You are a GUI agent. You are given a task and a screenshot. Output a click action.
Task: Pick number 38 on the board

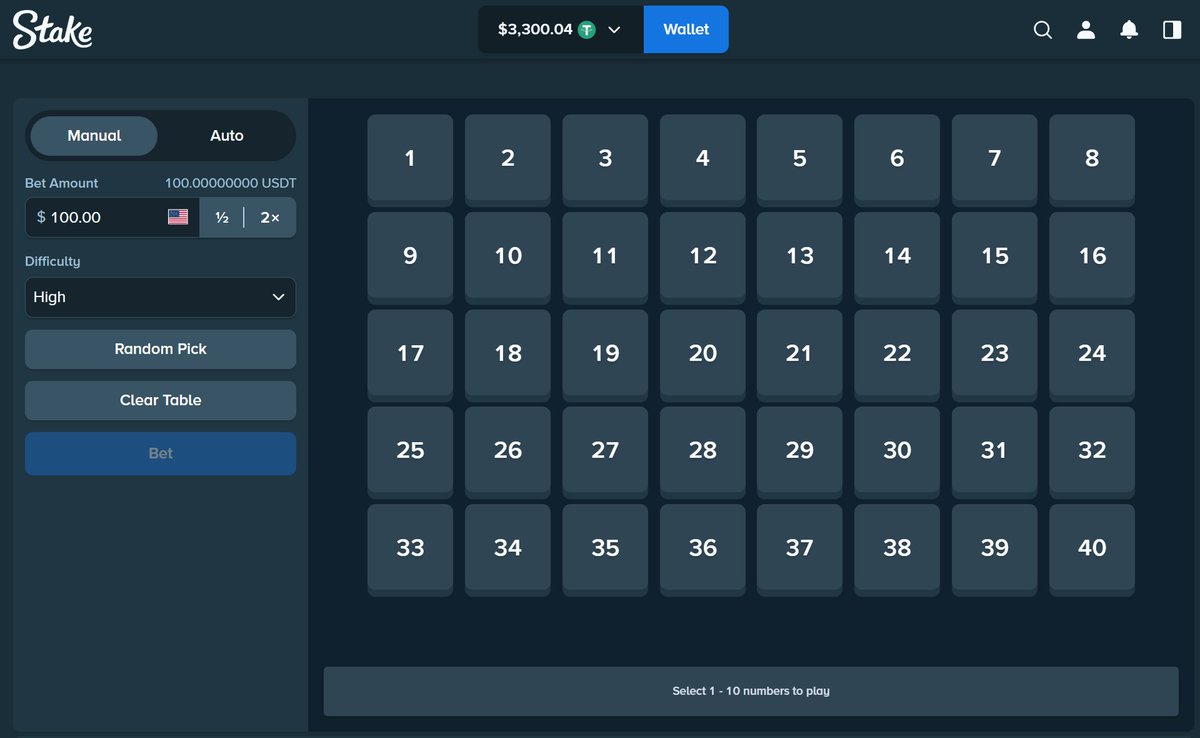pyautogui.click(x=897, y=550)
